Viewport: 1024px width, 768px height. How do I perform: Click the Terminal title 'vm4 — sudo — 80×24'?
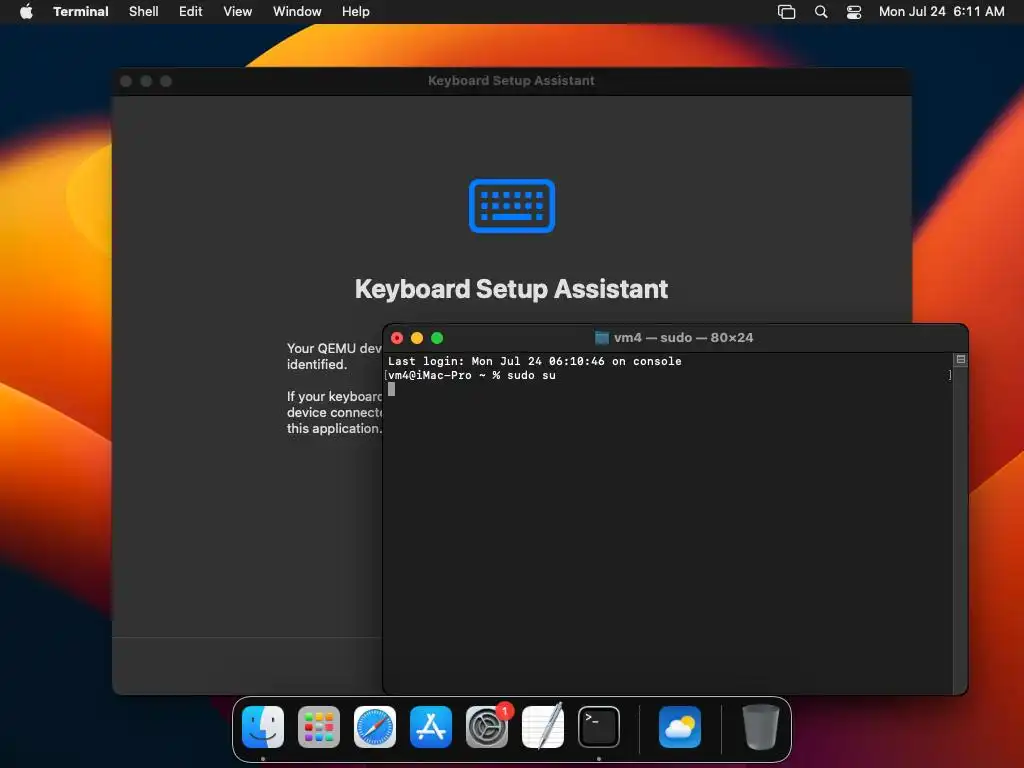coord(683,338)
